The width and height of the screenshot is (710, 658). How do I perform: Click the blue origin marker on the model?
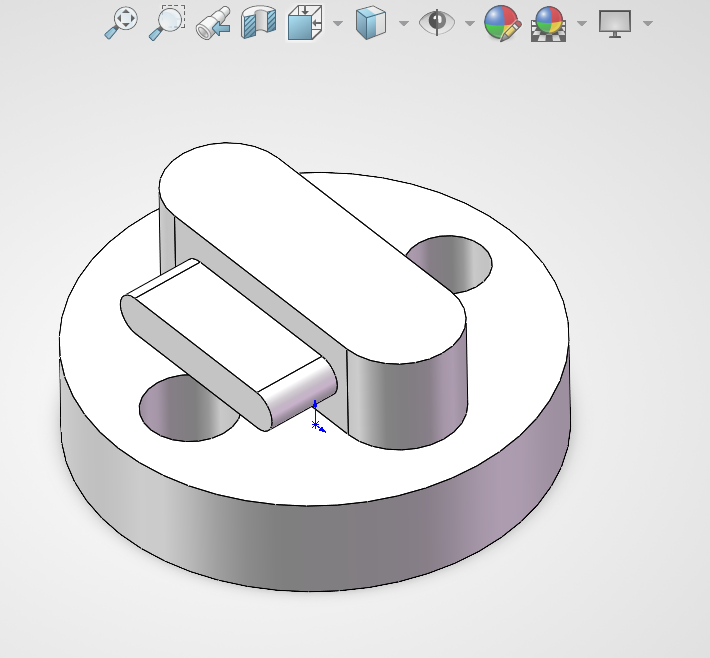pos(316,425)
